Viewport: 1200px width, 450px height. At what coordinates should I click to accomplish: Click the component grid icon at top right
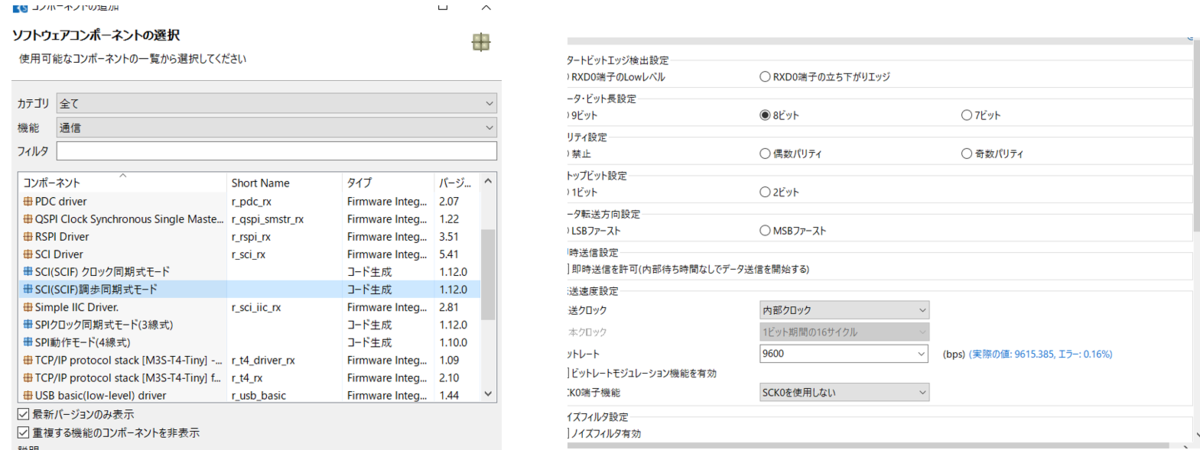tap(481, 42)
